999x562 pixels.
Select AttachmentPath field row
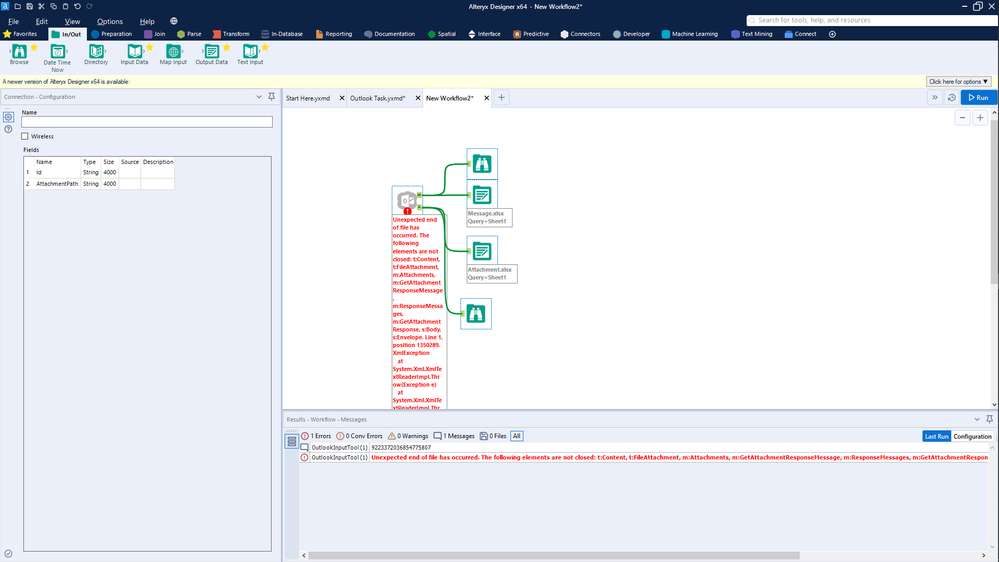pyautogui.click(x=99, y=184)
